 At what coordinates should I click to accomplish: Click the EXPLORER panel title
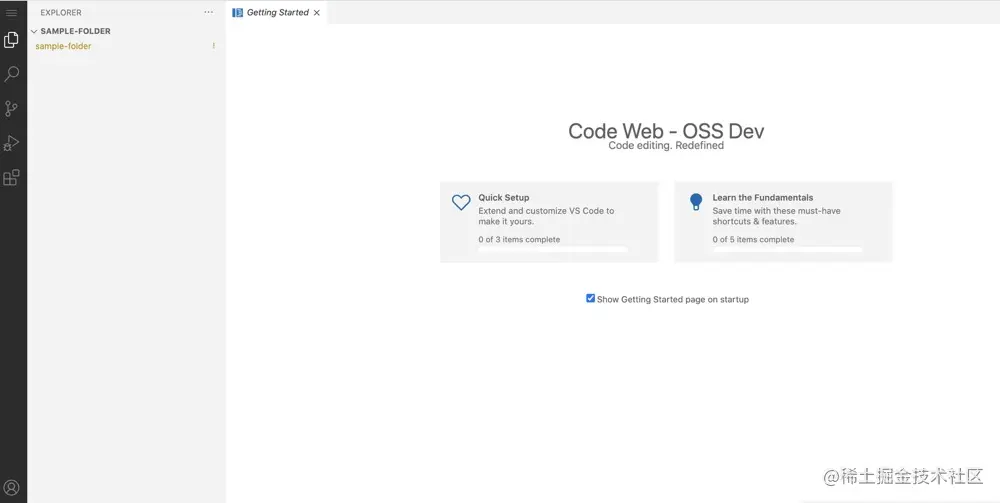[x=61, y=12]
